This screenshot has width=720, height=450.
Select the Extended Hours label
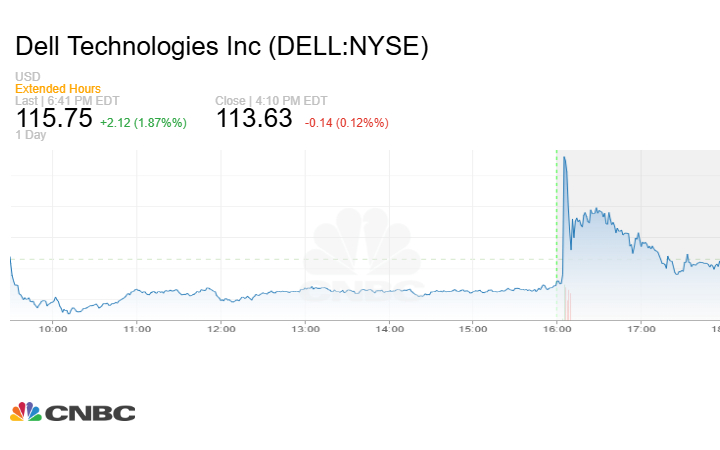pos(58,89)
